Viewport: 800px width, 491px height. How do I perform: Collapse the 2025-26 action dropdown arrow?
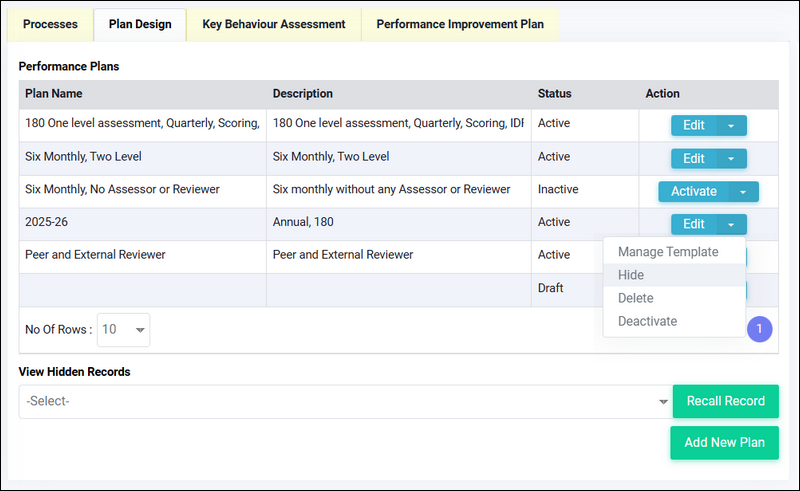[x=731, y=225]
